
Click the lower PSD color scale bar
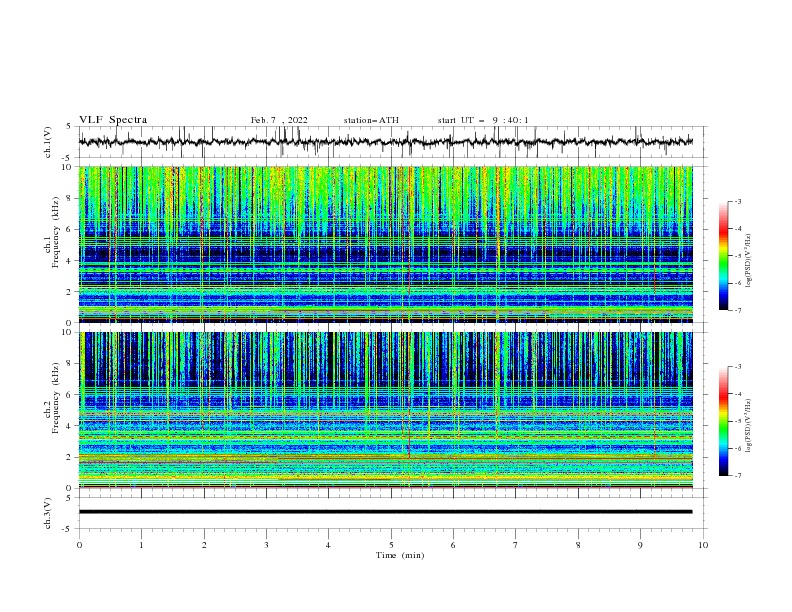(723, 421)
